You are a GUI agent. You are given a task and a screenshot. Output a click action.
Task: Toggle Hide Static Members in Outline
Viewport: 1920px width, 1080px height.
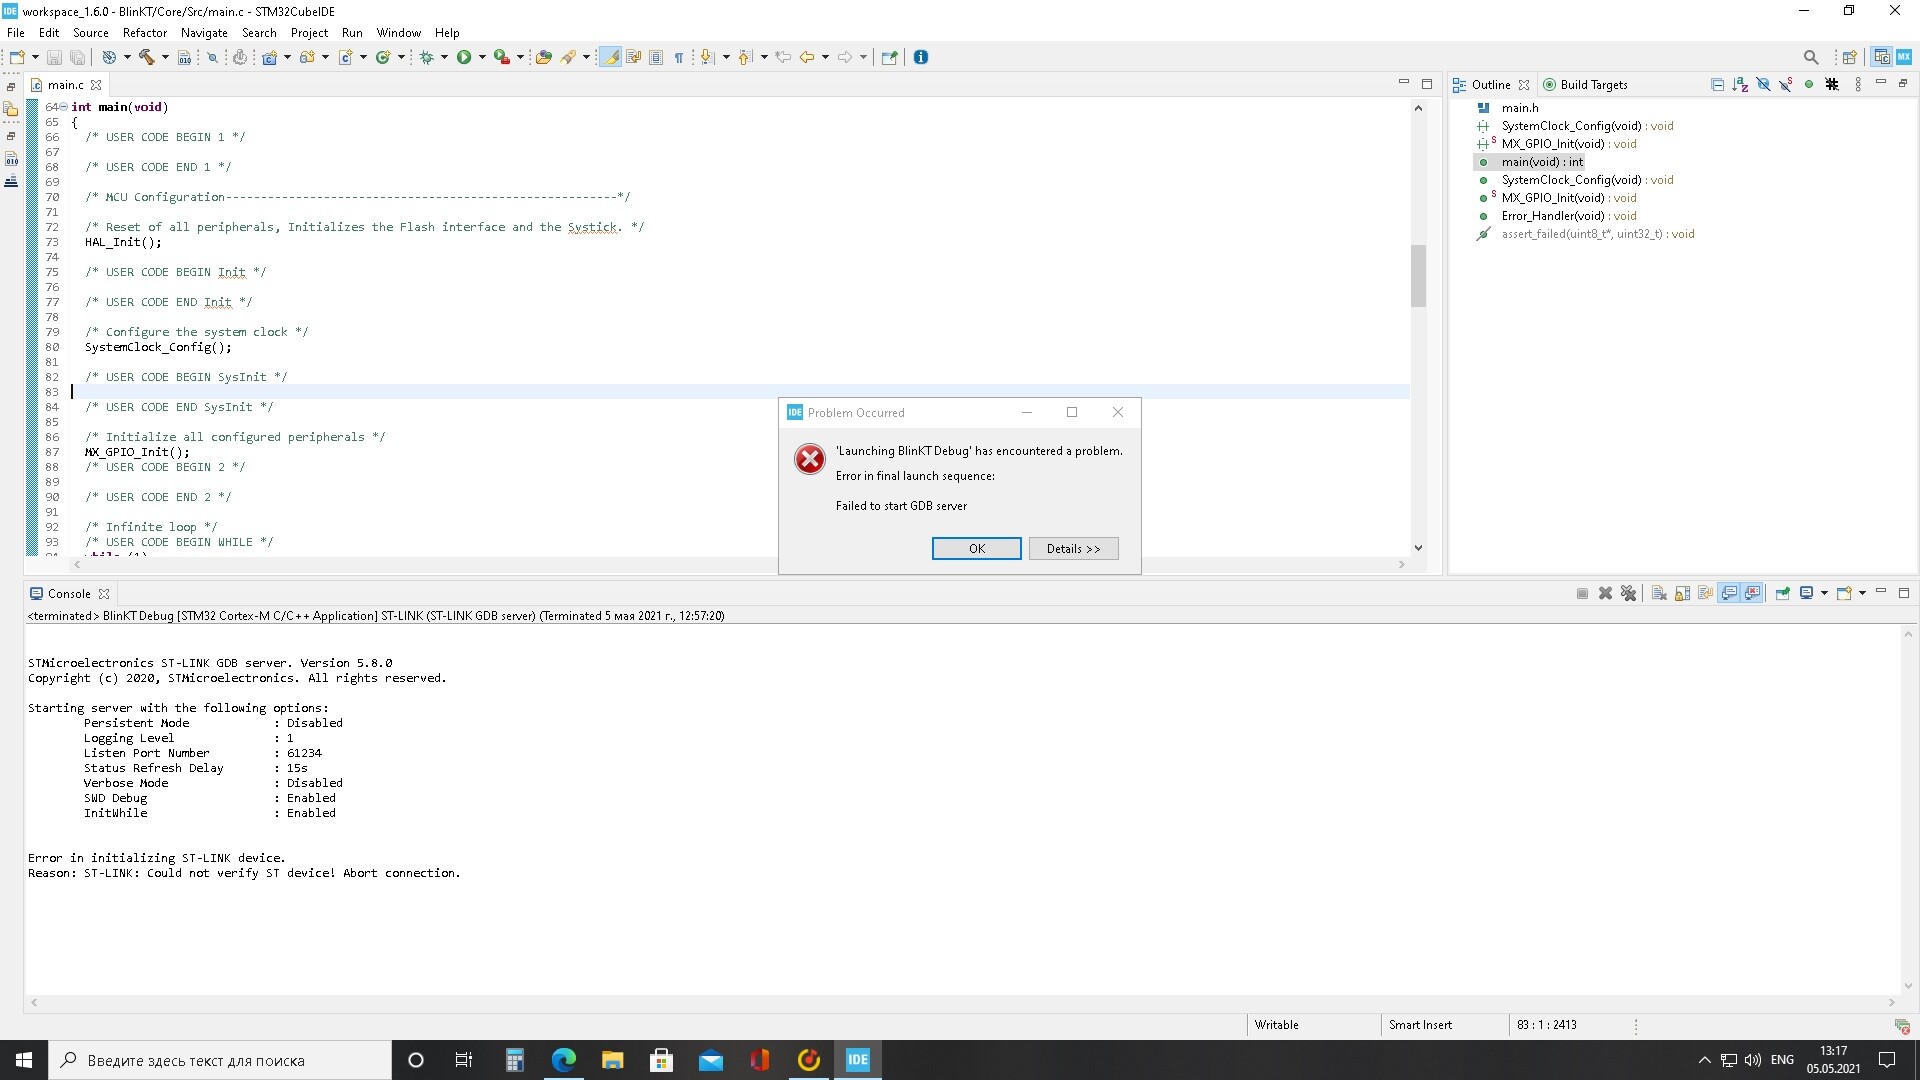[1786, 85]
